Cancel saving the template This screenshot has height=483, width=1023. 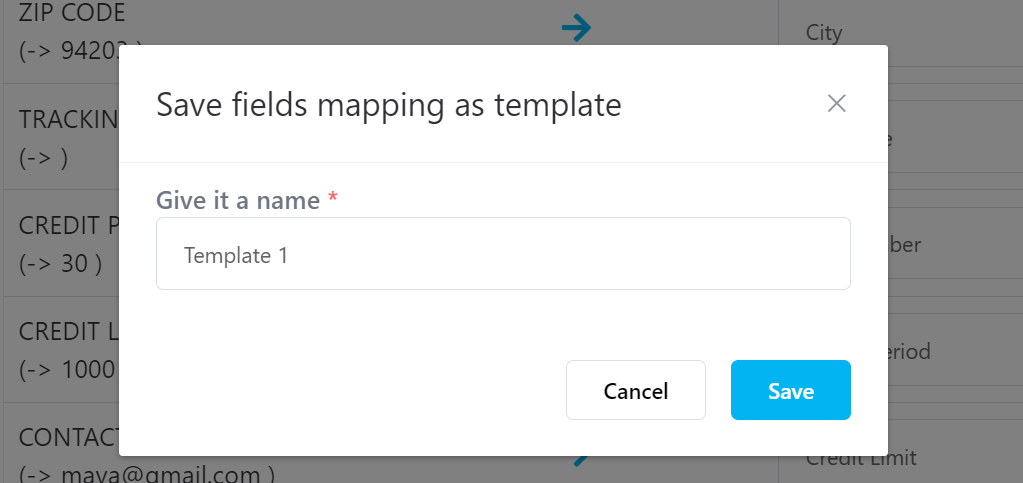(635, 390)
